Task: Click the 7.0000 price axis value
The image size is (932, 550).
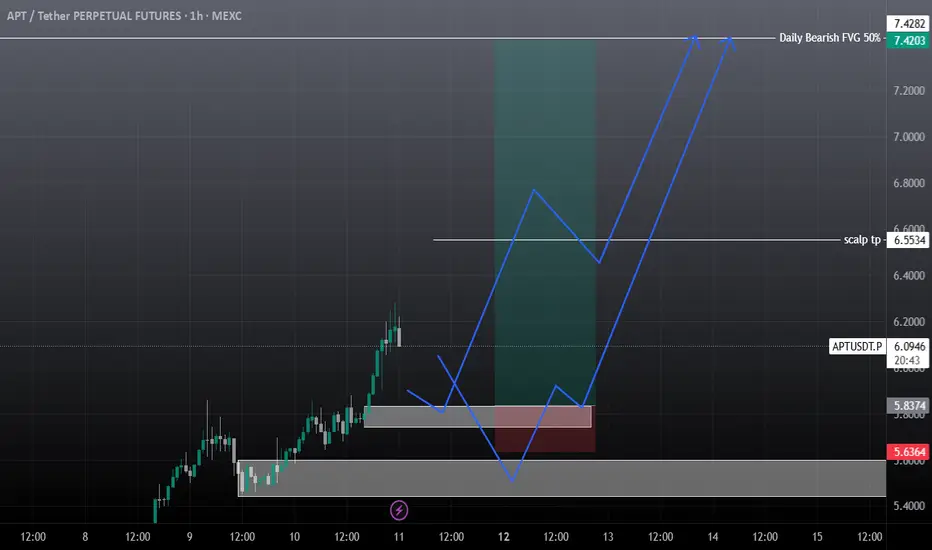Action: click(909, 137)
